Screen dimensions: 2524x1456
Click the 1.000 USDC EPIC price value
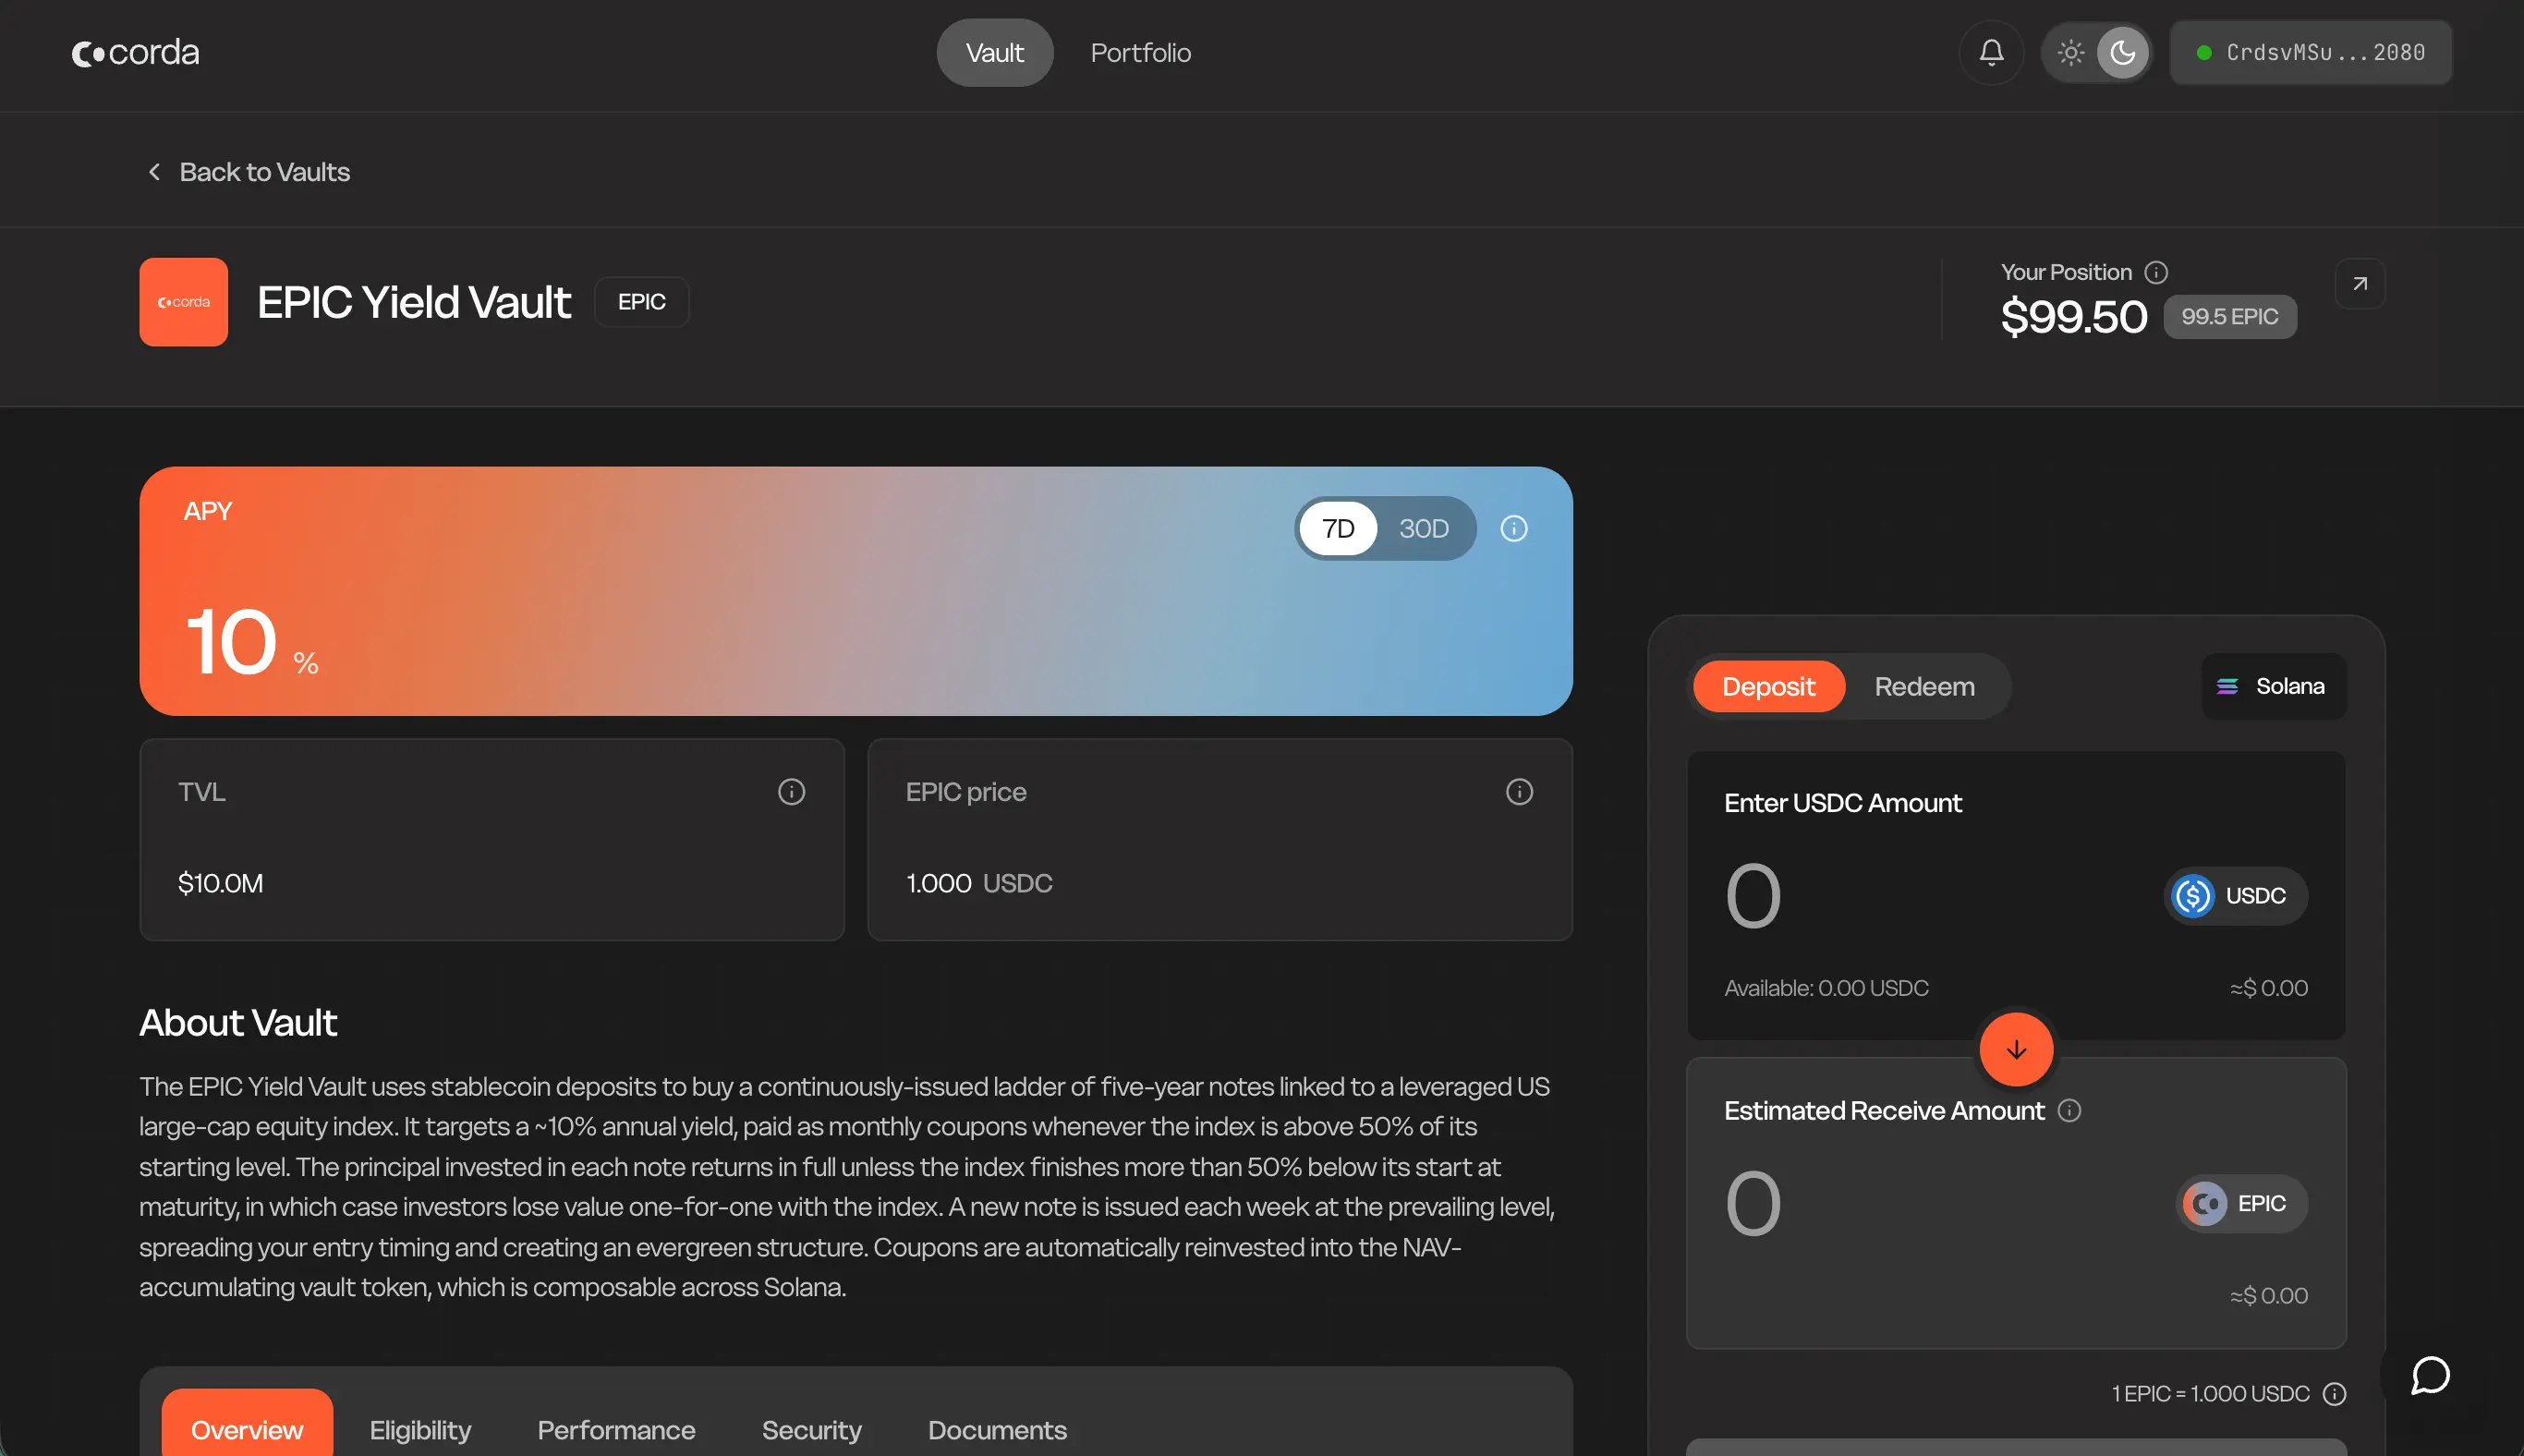[x=979, y=883]
